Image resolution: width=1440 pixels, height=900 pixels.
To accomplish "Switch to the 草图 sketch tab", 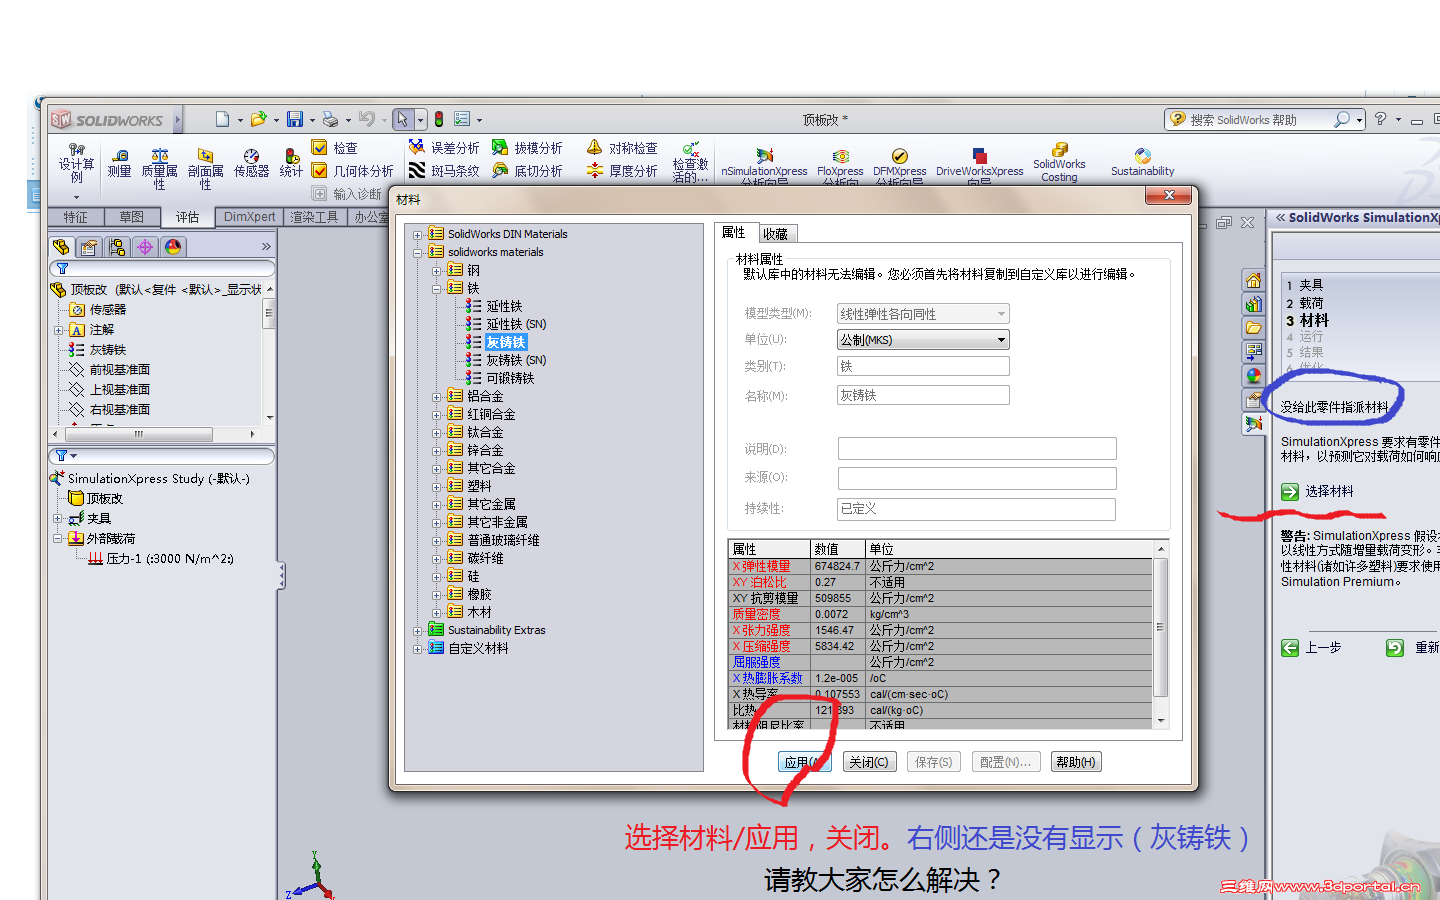I will pyautogui.click(x=131, y=217).
